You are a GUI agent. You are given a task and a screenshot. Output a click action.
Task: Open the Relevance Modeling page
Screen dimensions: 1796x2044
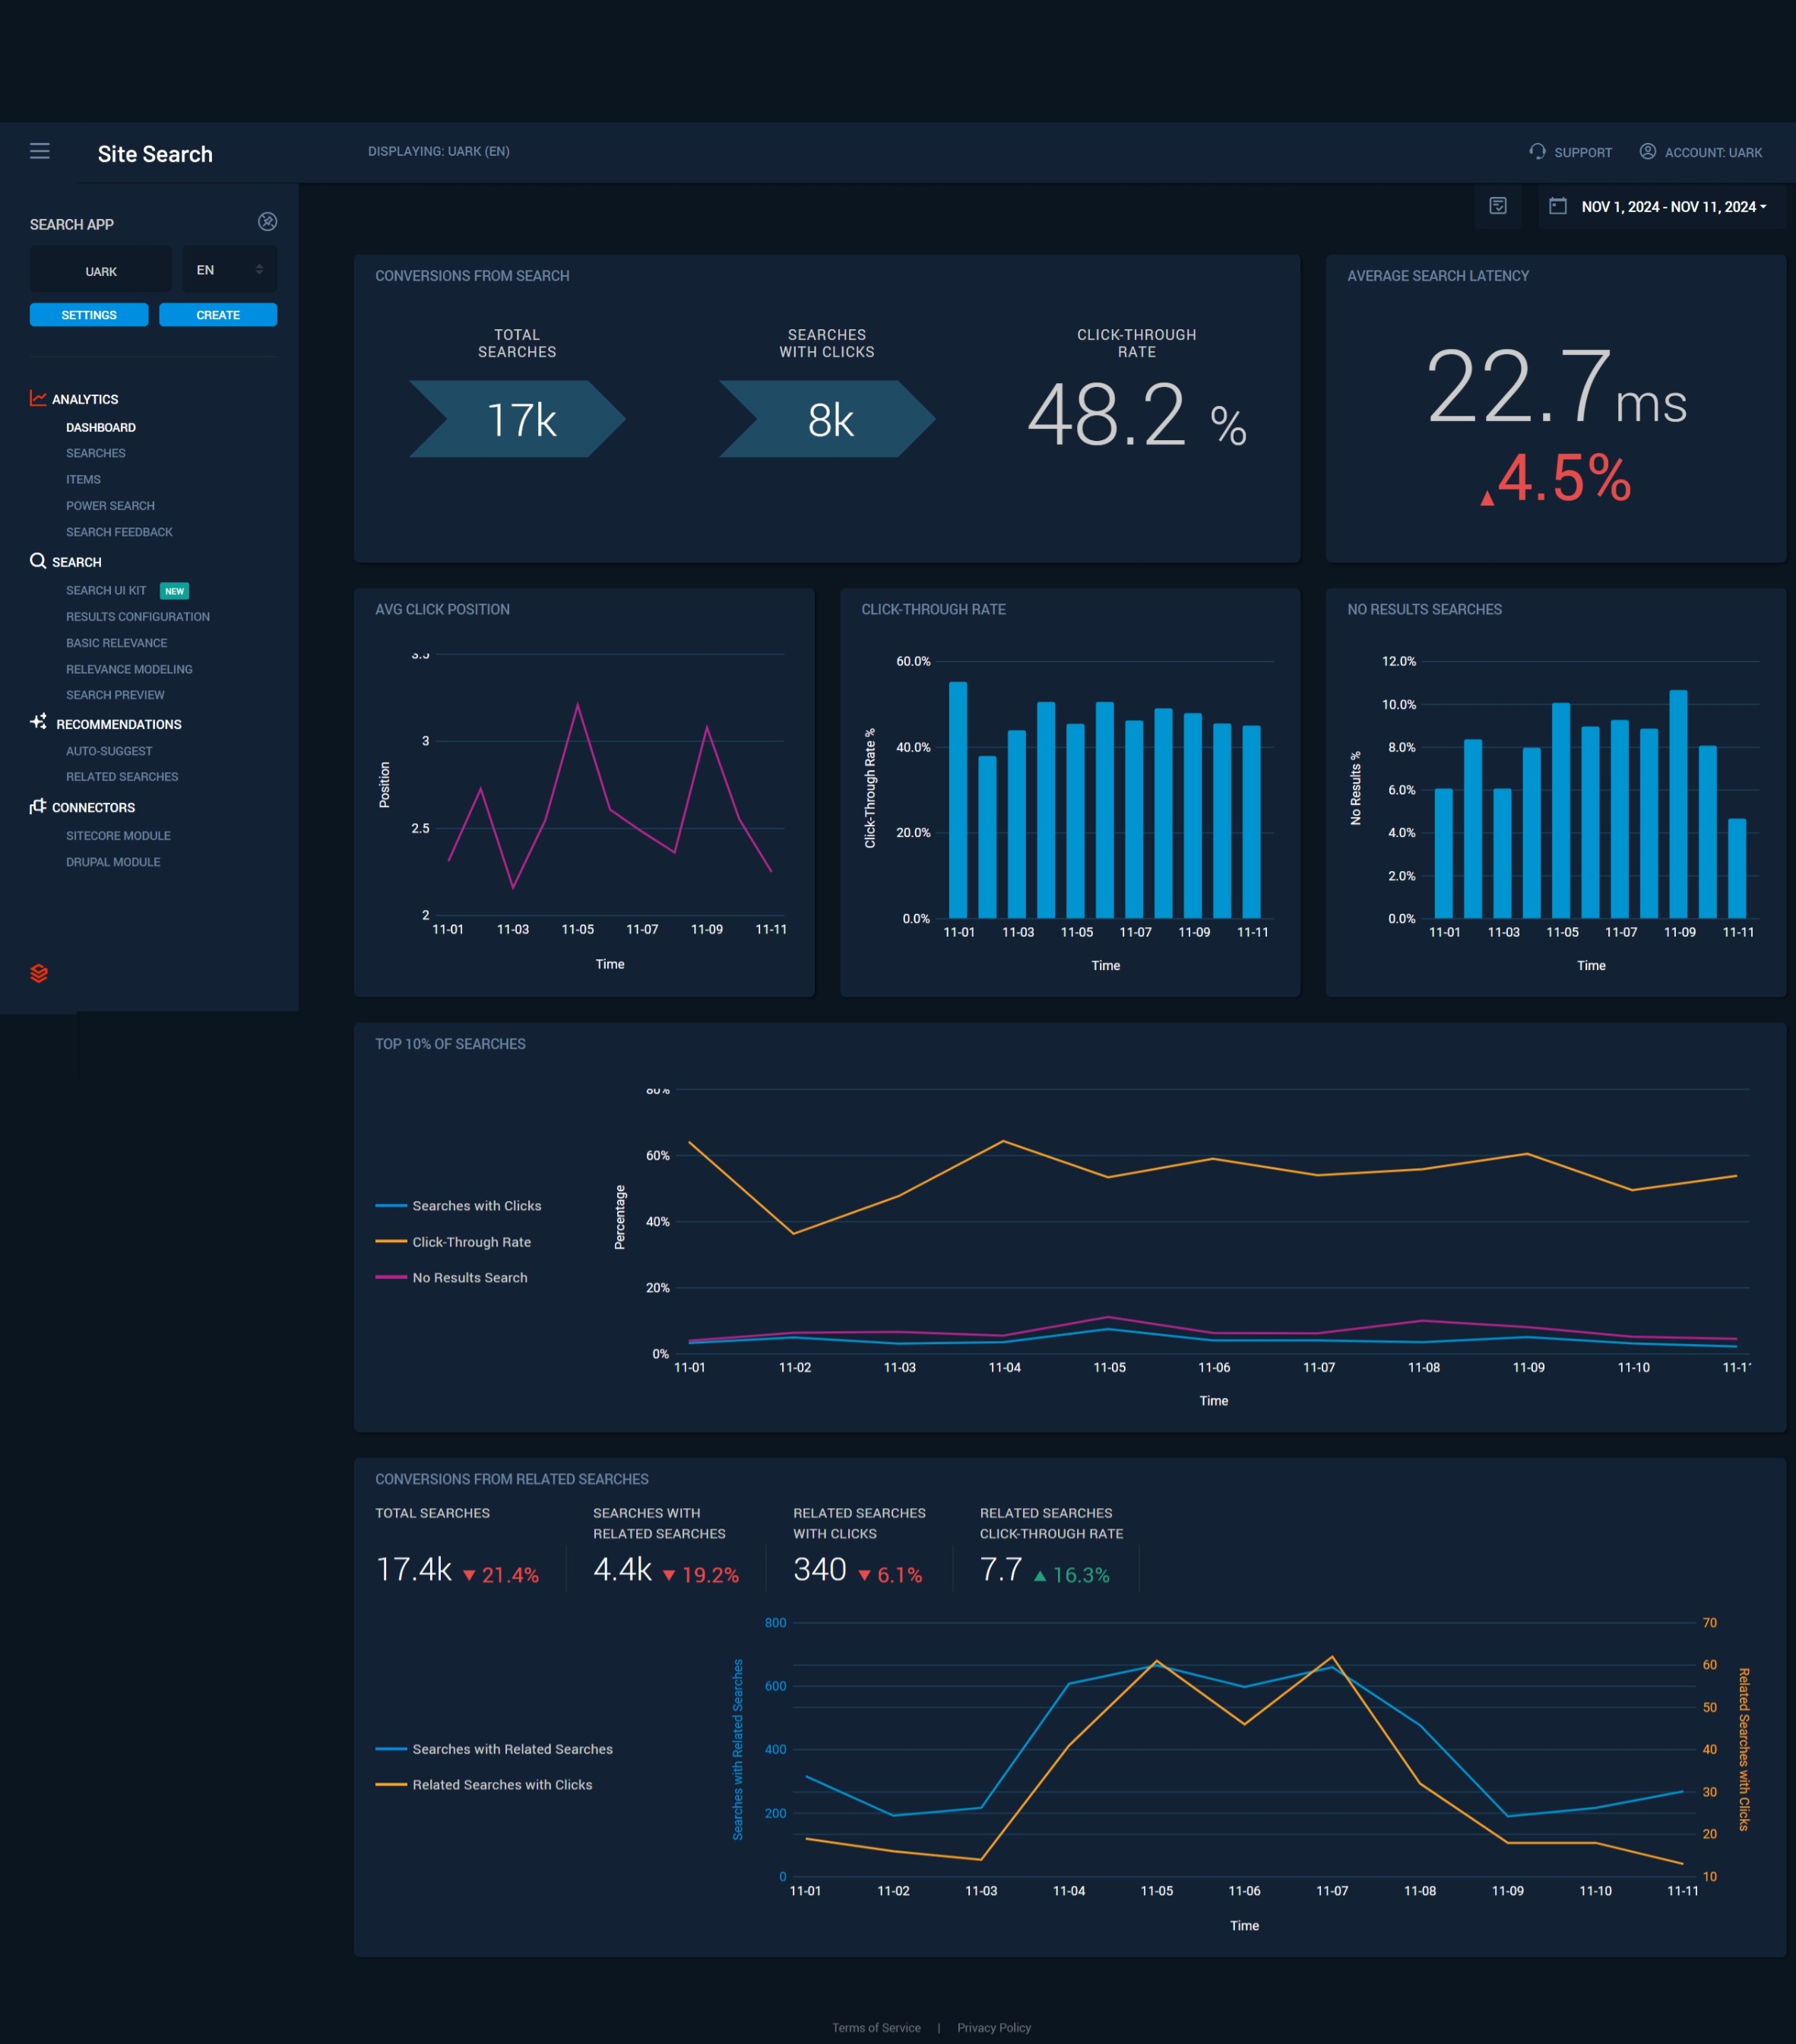click(131, 667)
